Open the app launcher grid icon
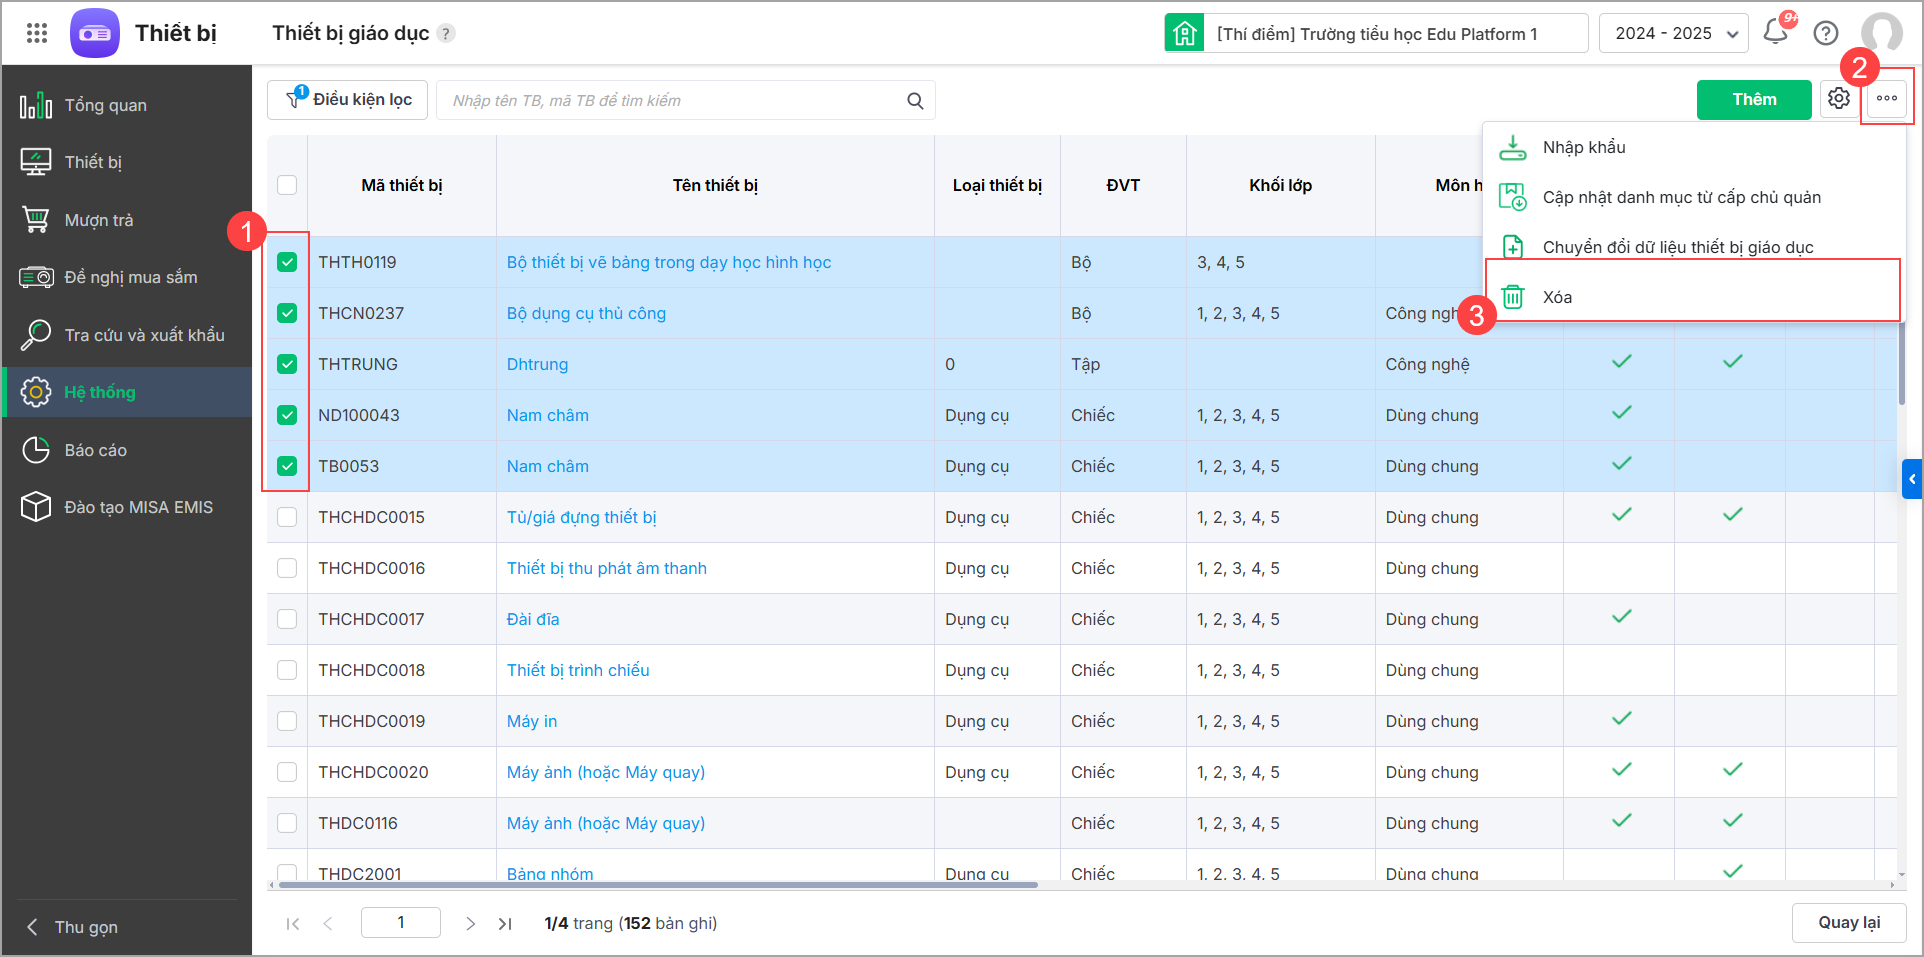Viewport: 1924px width, 957px height. (37, 33)
